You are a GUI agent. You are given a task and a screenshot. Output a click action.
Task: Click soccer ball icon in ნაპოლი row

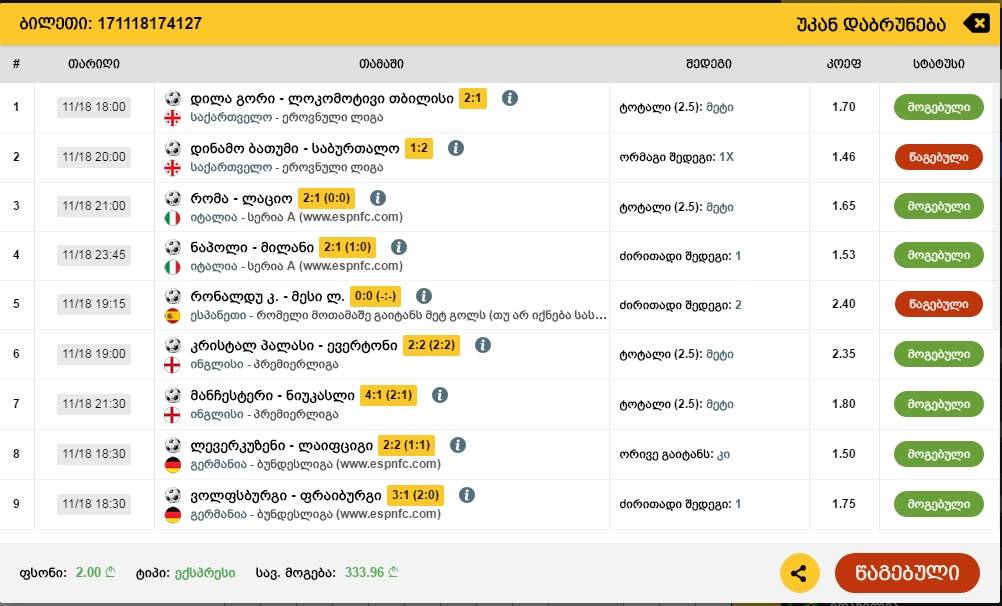pyautogui.click(x=173, y=247)
